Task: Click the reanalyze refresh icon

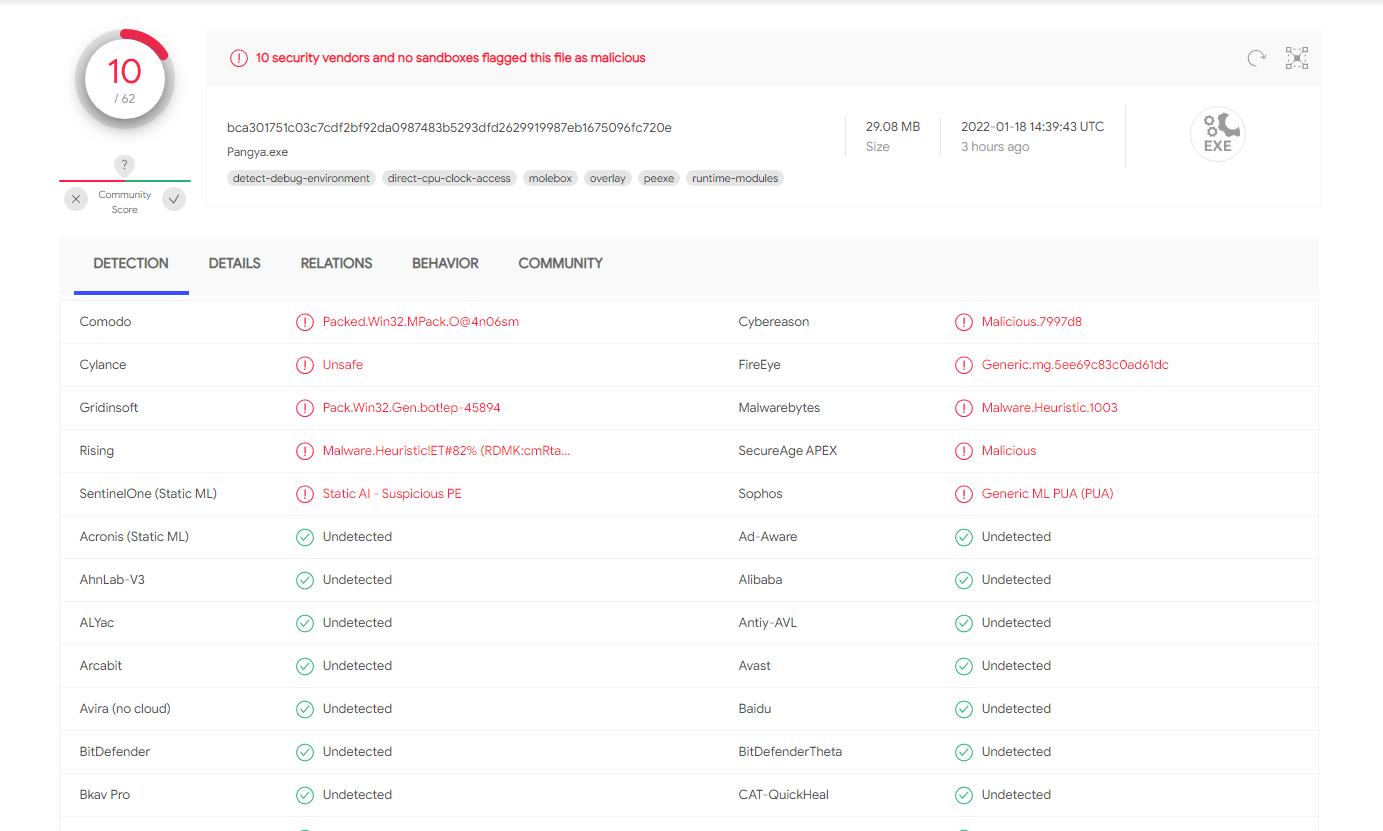Action: (x=1257, y=58)
